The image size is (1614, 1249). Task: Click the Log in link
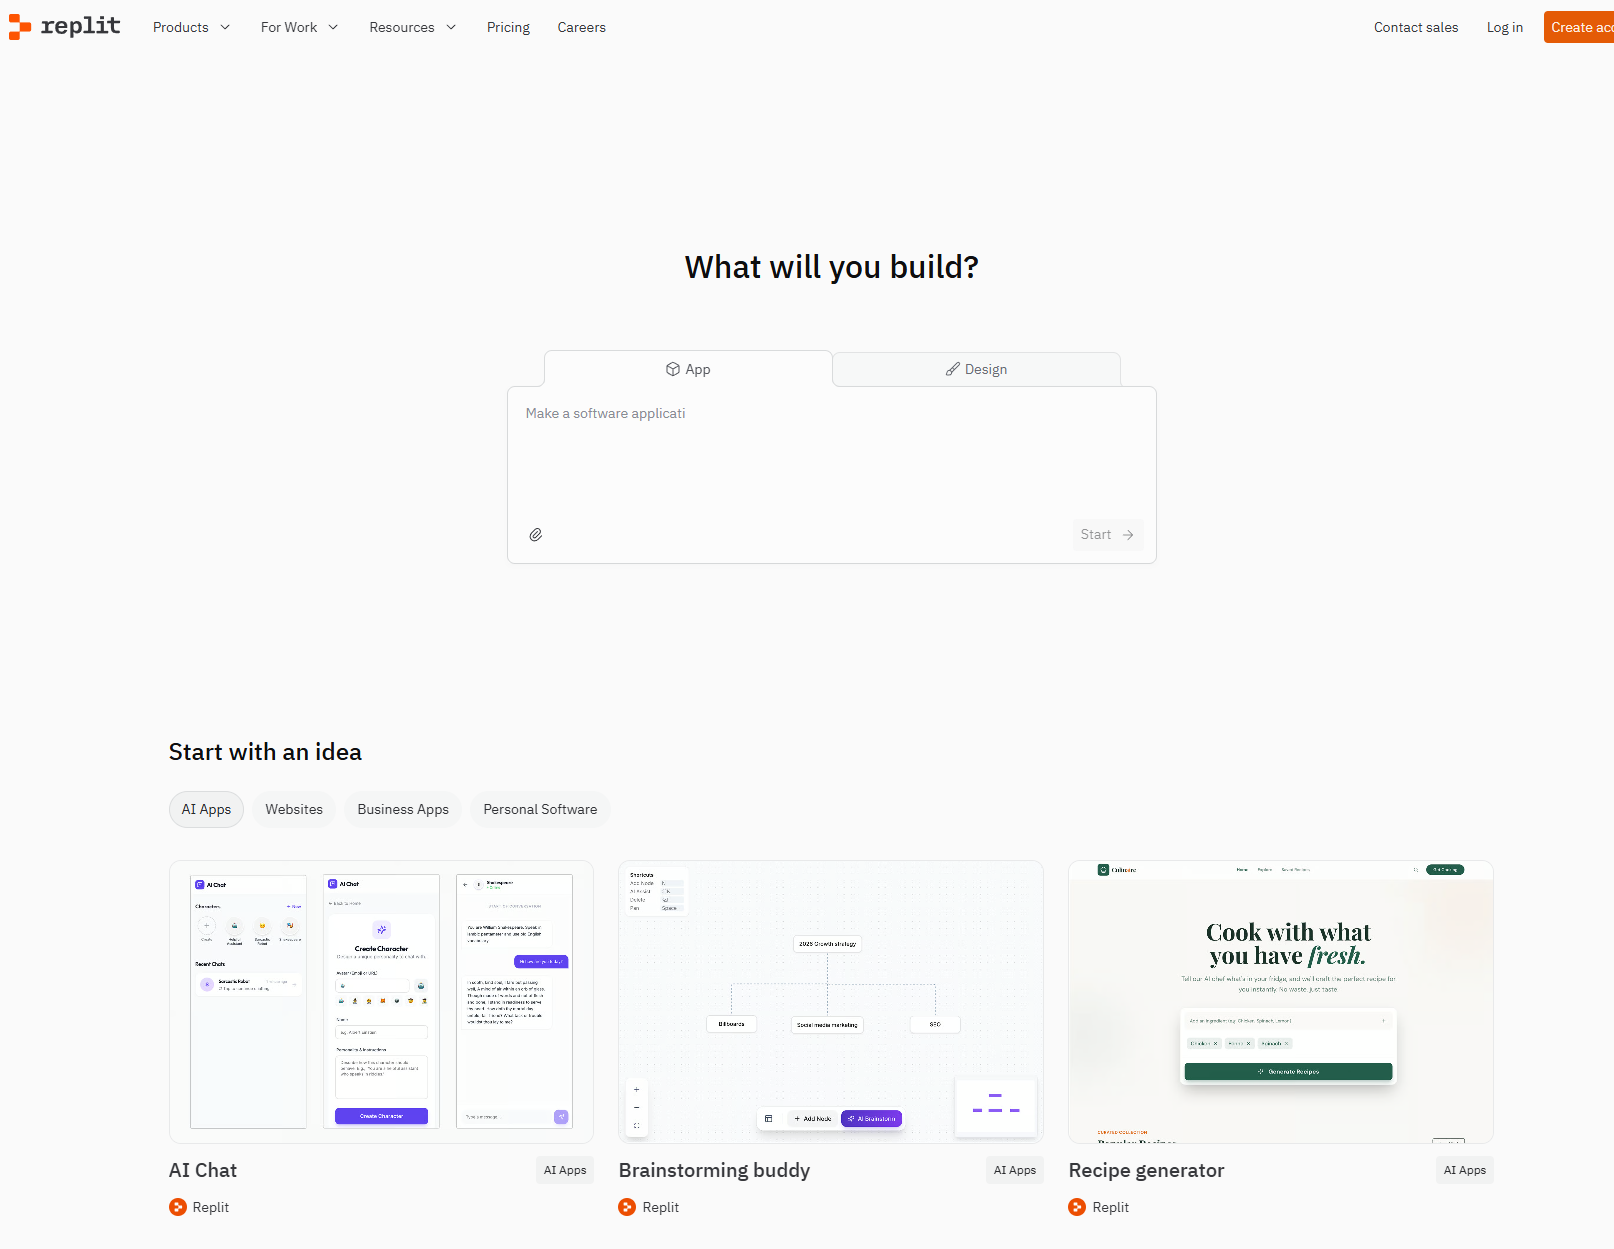click(x=1504, y=27)
